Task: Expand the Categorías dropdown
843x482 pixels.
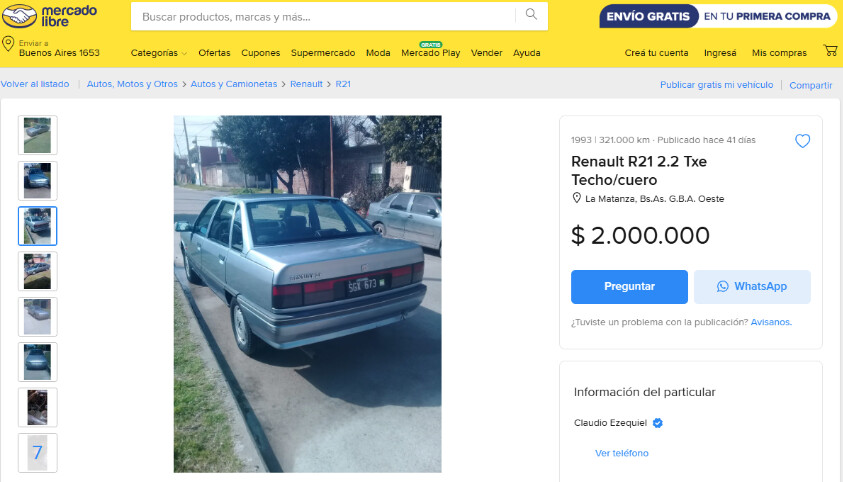Action: tap(159, 53)
